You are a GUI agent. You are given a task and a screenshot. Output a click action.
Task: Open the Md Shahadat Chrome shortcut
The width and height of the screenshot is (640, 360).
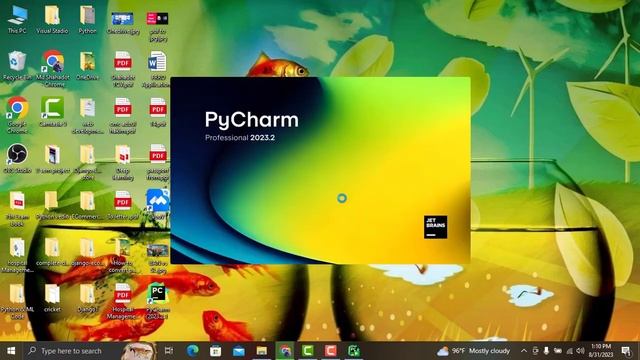point(53,68)
